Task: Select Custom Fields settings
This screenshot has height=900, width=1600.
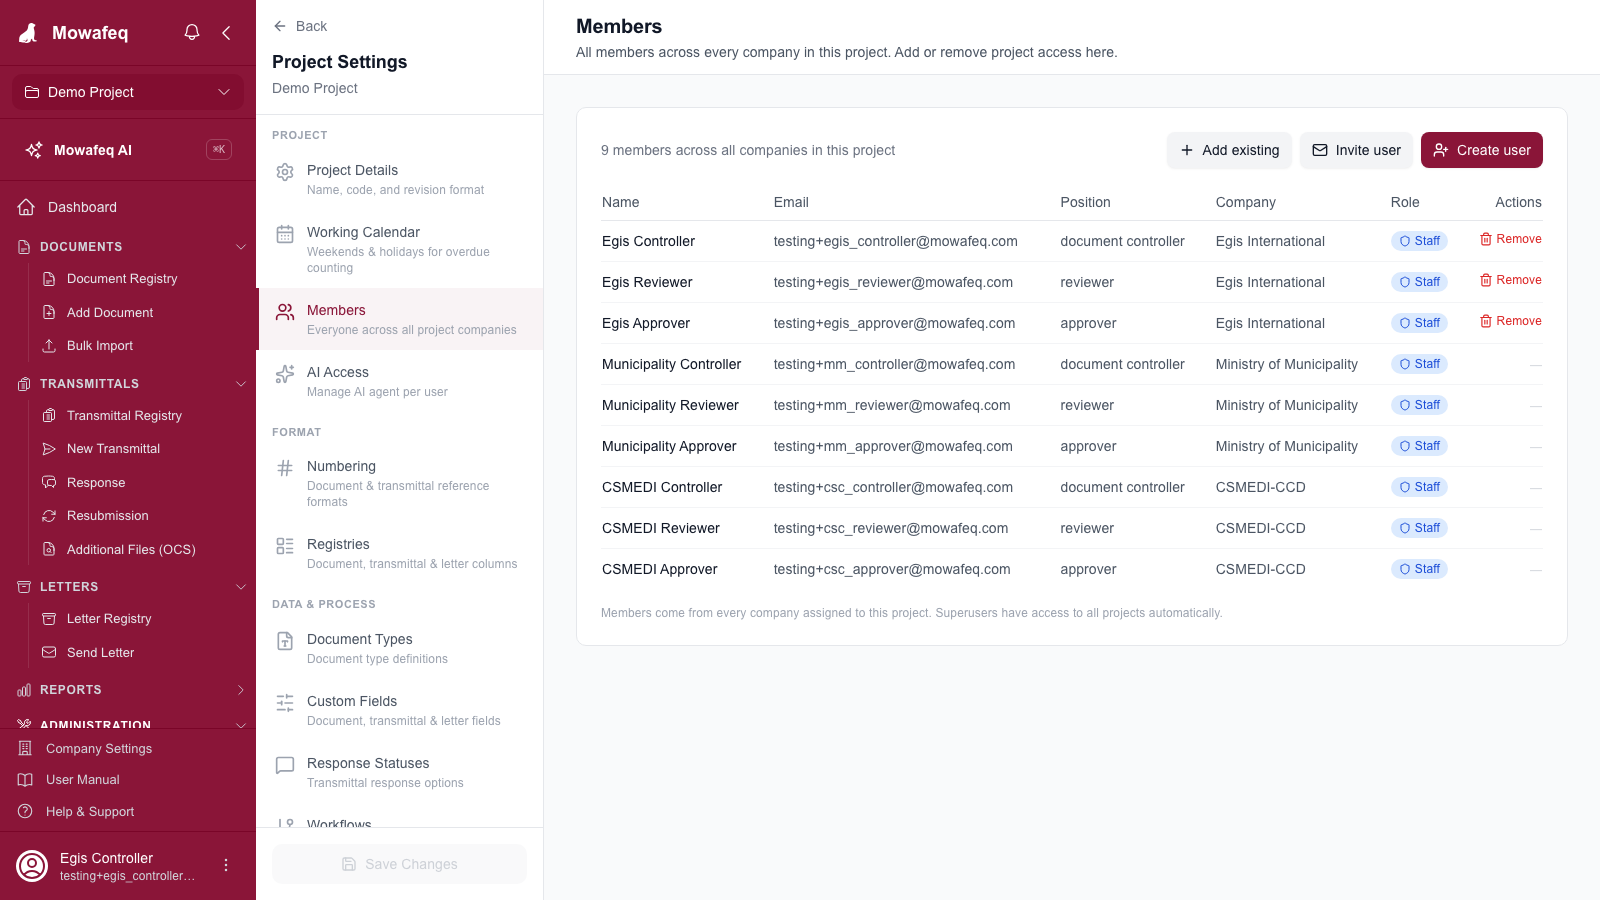Action: point(400,710)
